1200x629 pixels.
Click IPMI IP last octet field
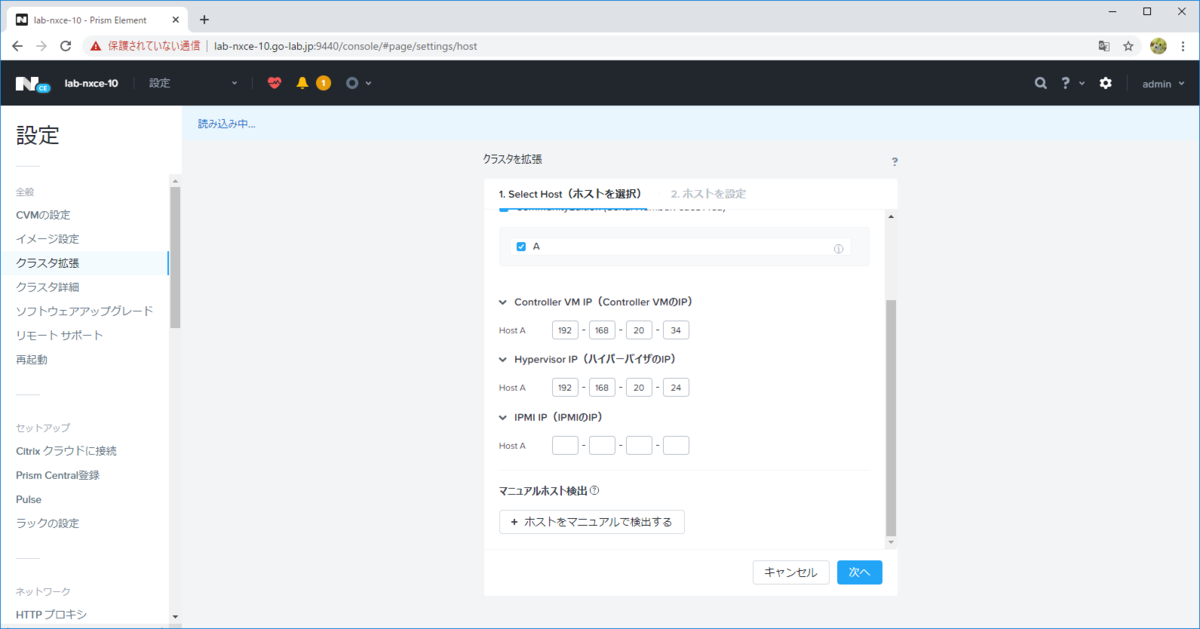pyautogui.click(x=676, y=445)
